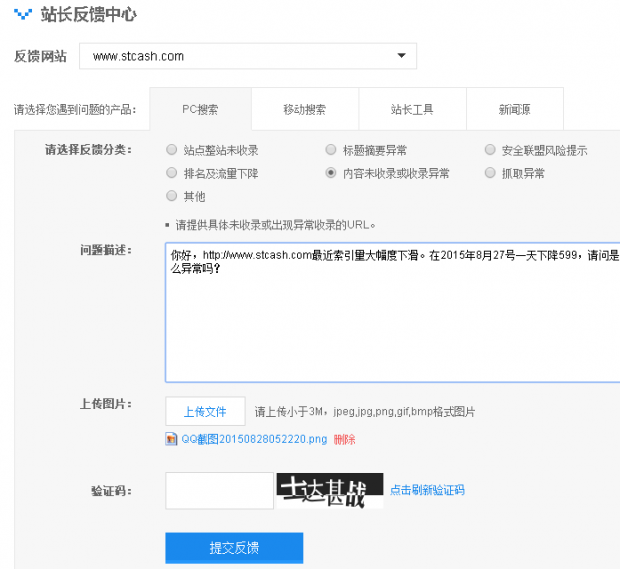This screenshot has width=620, height=569.
Task: Click the www.stcash.com site selection box
Action: pyautogui.click(x=248, y=56)
